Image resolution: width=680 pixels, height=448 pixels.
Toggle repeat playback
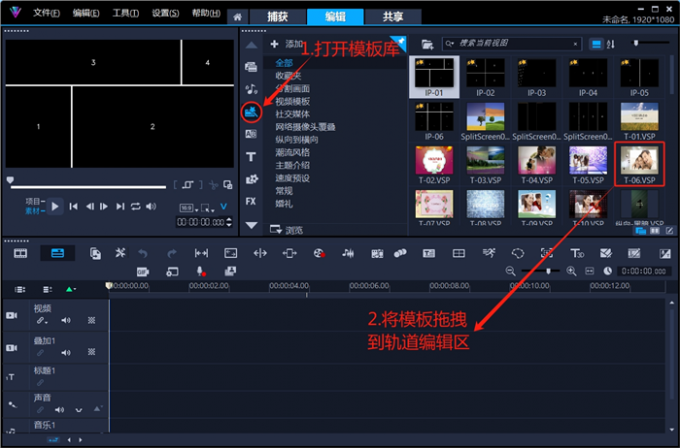pyautogui.click(x=136, y=206)
